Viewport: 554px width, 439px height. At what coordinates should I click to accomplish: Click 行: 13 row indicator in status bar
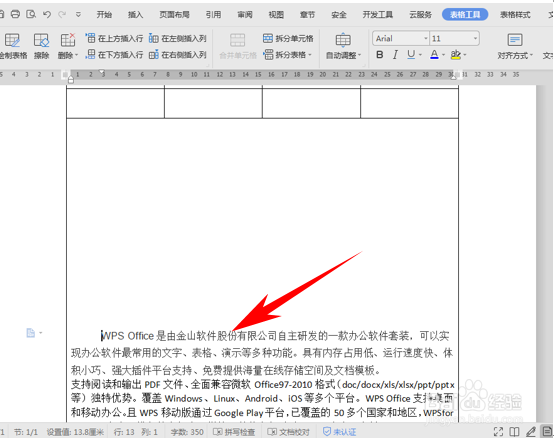click(124, 432)
